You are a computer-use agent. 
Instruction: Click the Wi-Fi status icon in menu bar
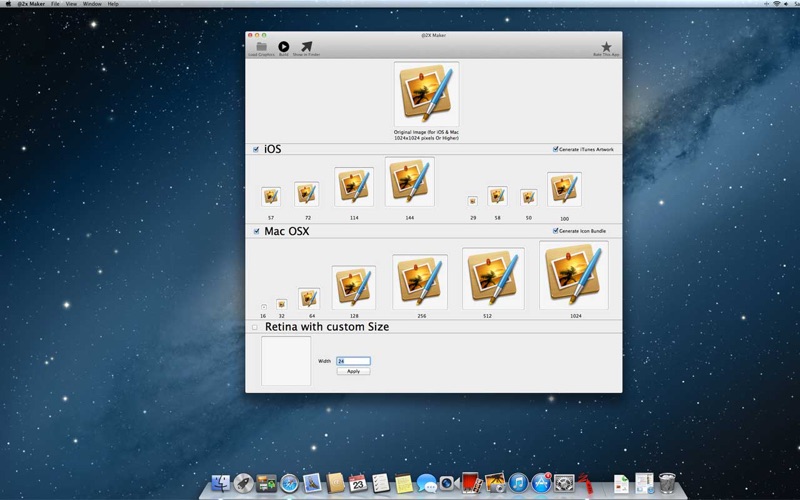click(777, 4)
